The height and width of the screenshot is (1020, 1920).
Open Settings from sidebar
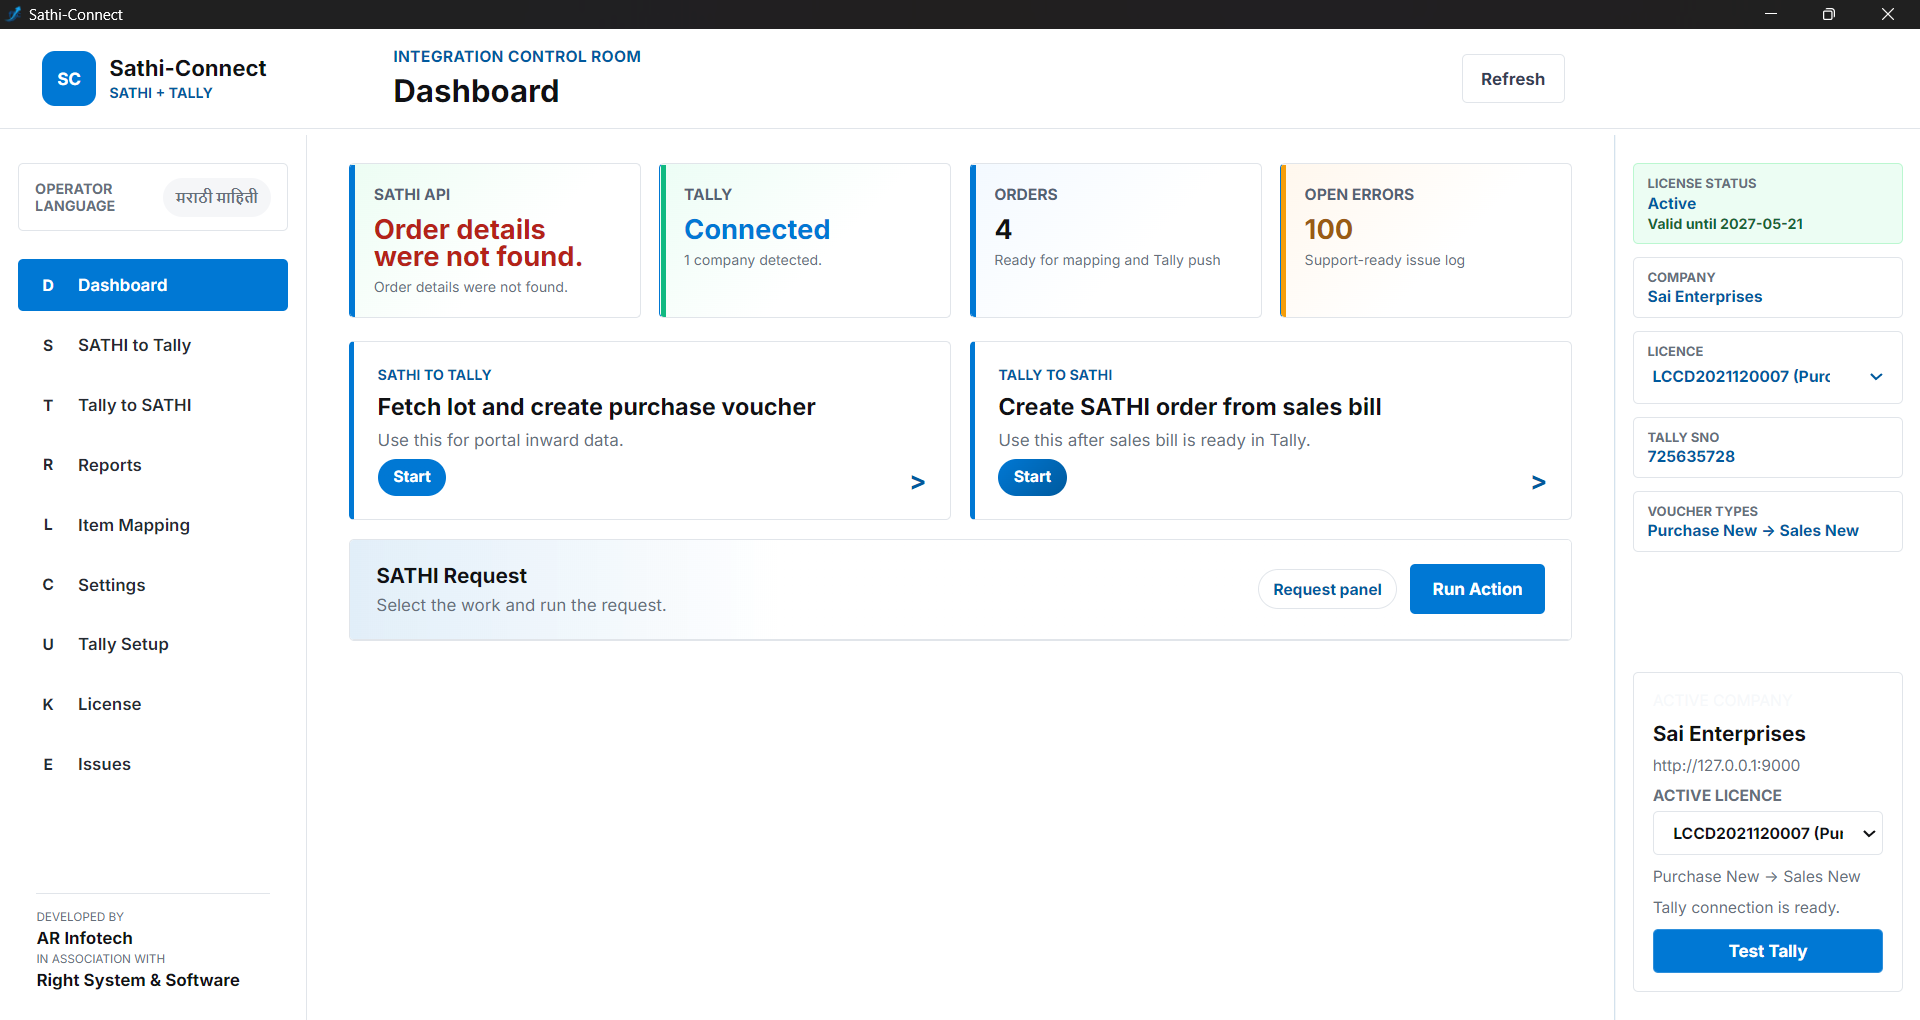click(x=153, y=585)
